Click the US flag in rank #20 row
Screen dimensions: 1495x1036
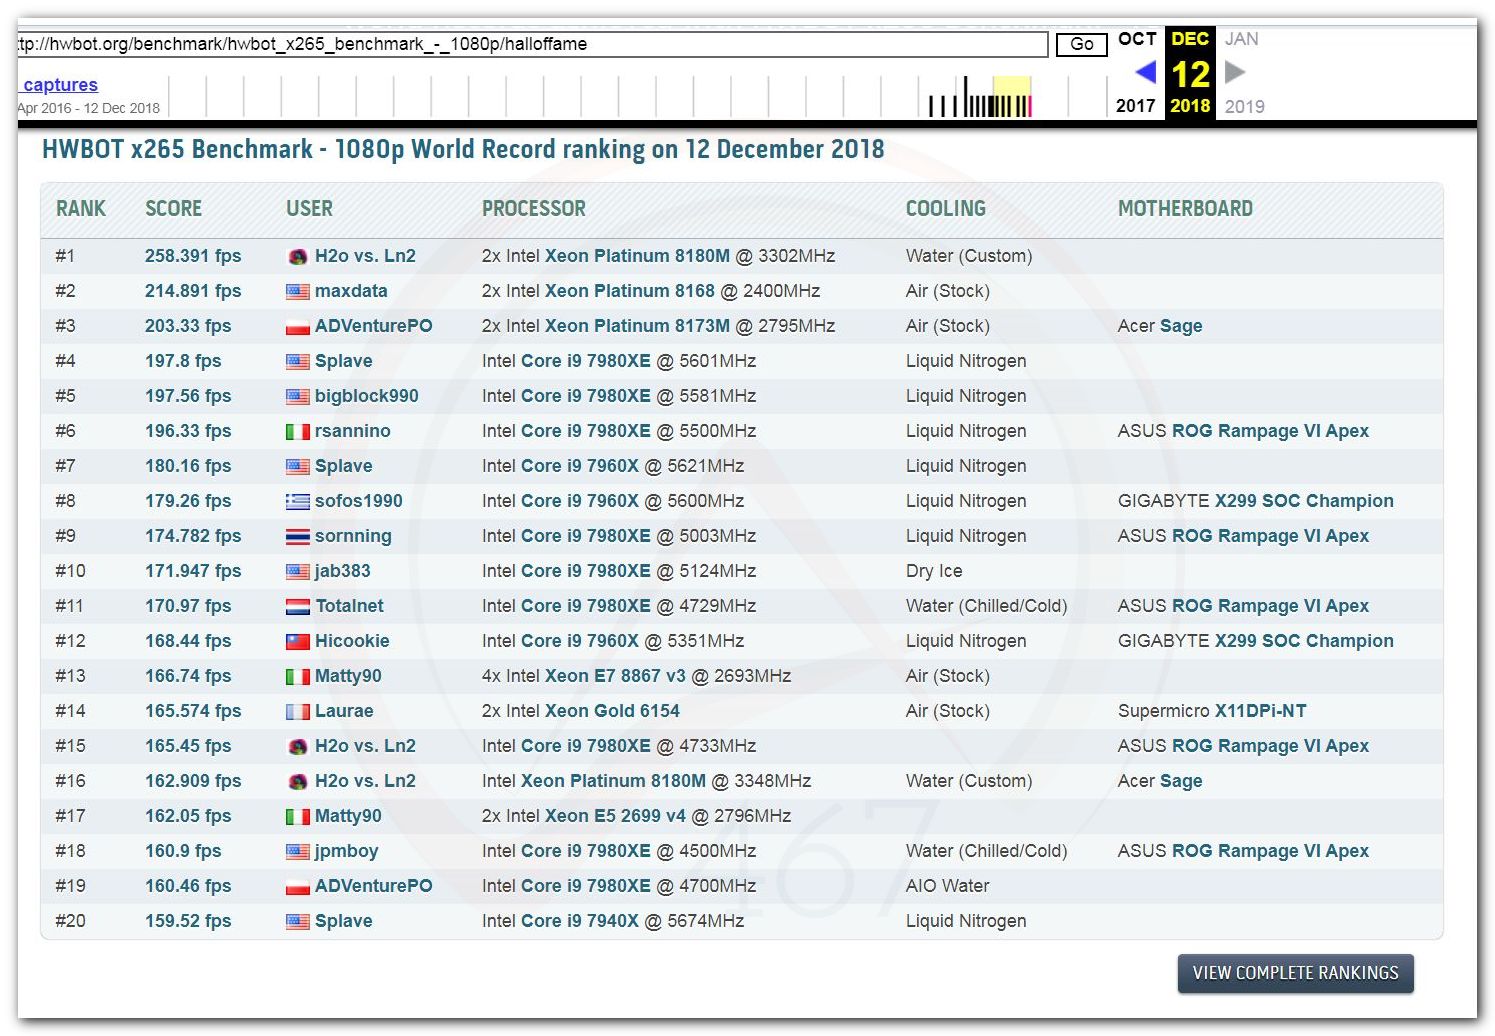297,922
